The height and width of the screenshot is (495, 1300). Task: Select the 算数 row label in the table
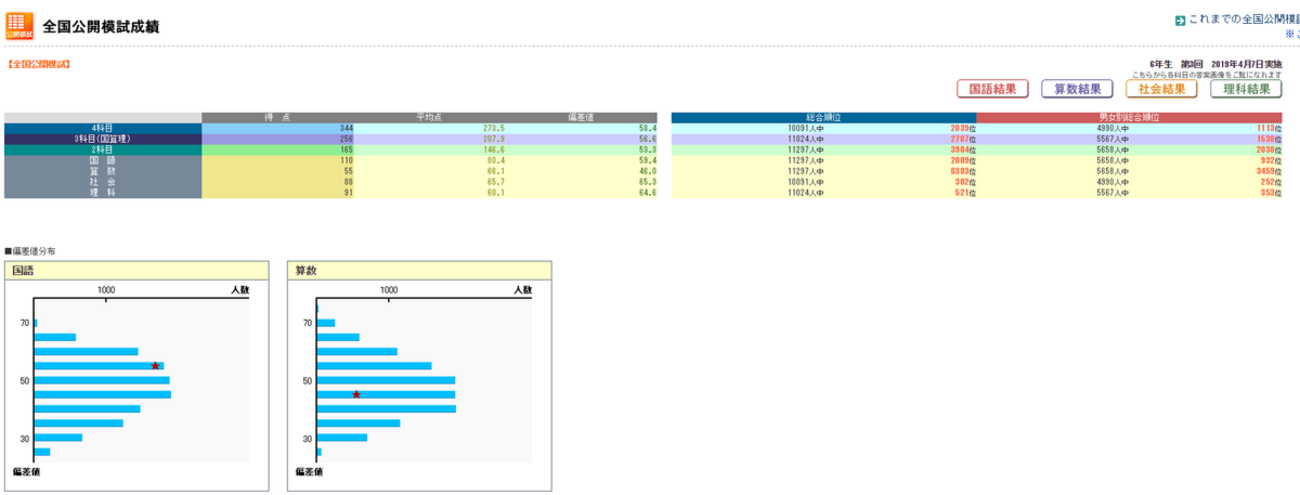click(x=103, y=171)
